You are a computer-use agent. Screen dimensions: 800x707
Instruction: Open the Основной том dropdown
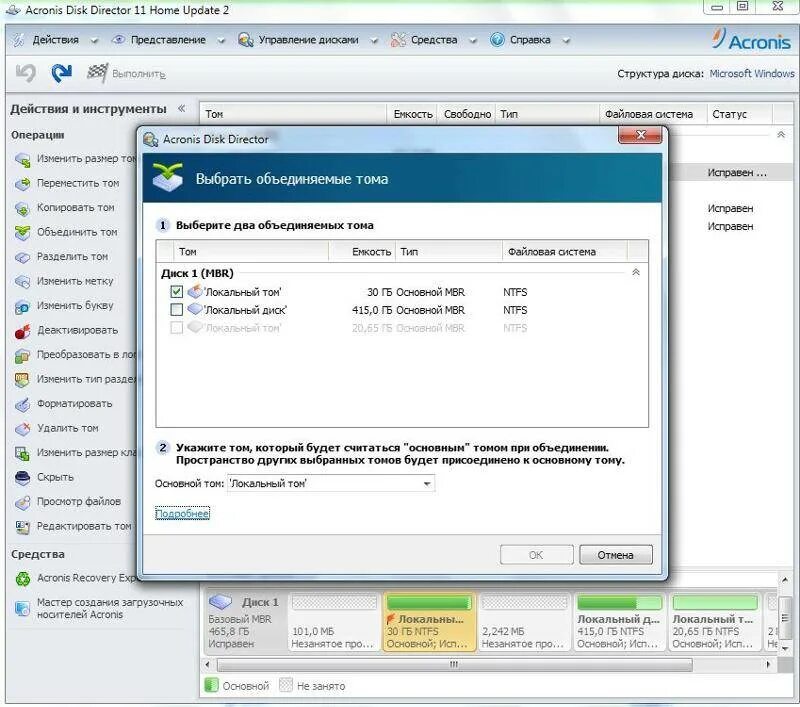(x=427, y=484)
